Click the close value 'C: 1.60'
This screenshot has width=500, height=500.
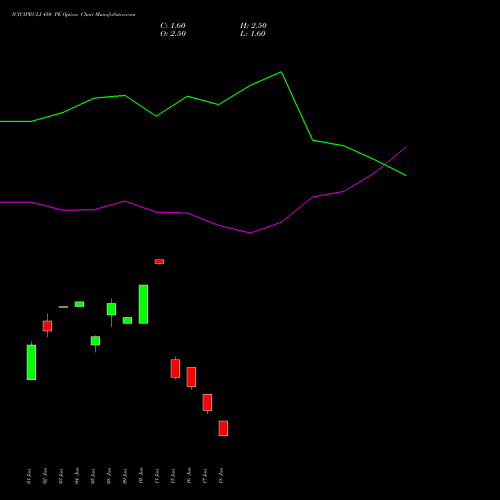tap(173, 26)
